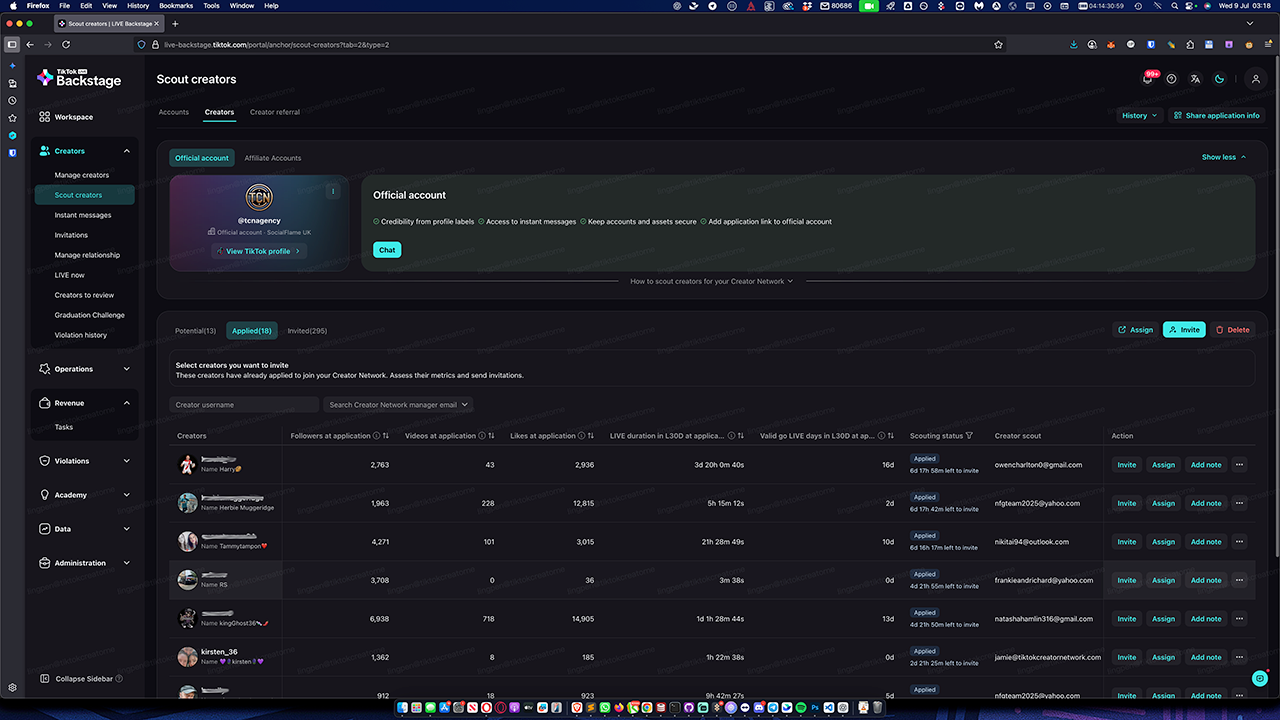Switch to the Potential(13) tab

click(x=195, y=331)
